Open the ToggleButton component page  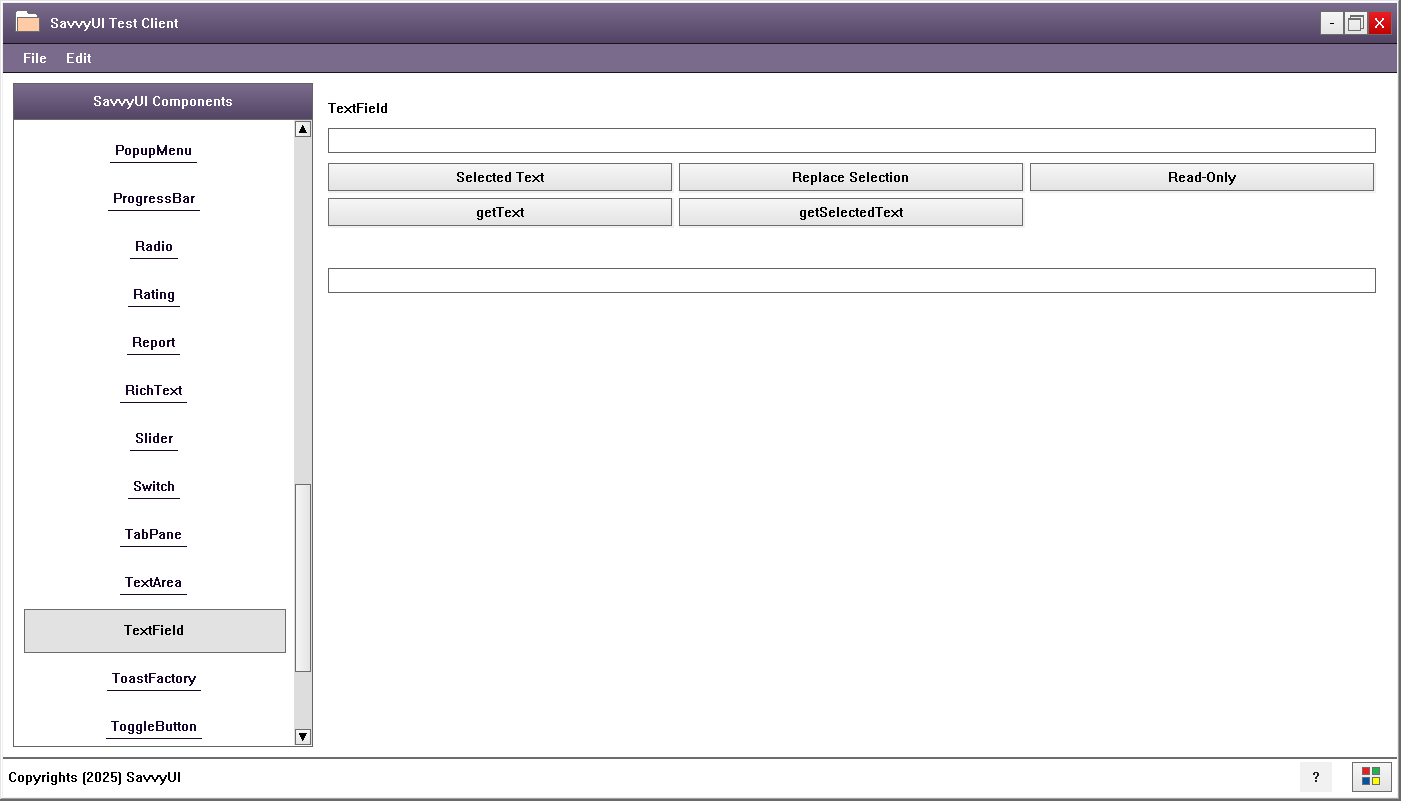[x=153, y=727]
